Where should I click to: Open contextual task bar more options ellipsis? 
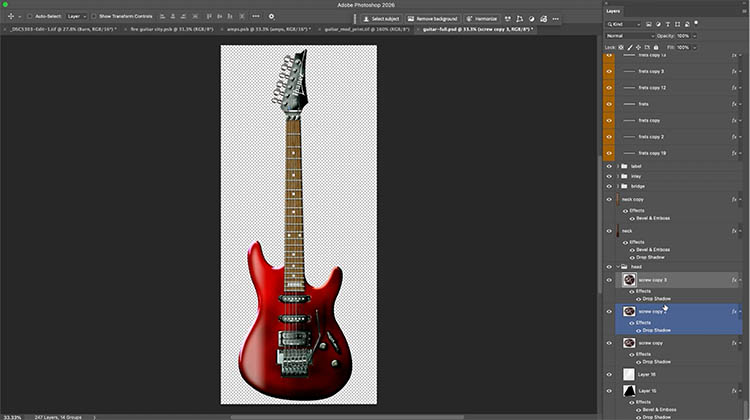coord(555,19)
